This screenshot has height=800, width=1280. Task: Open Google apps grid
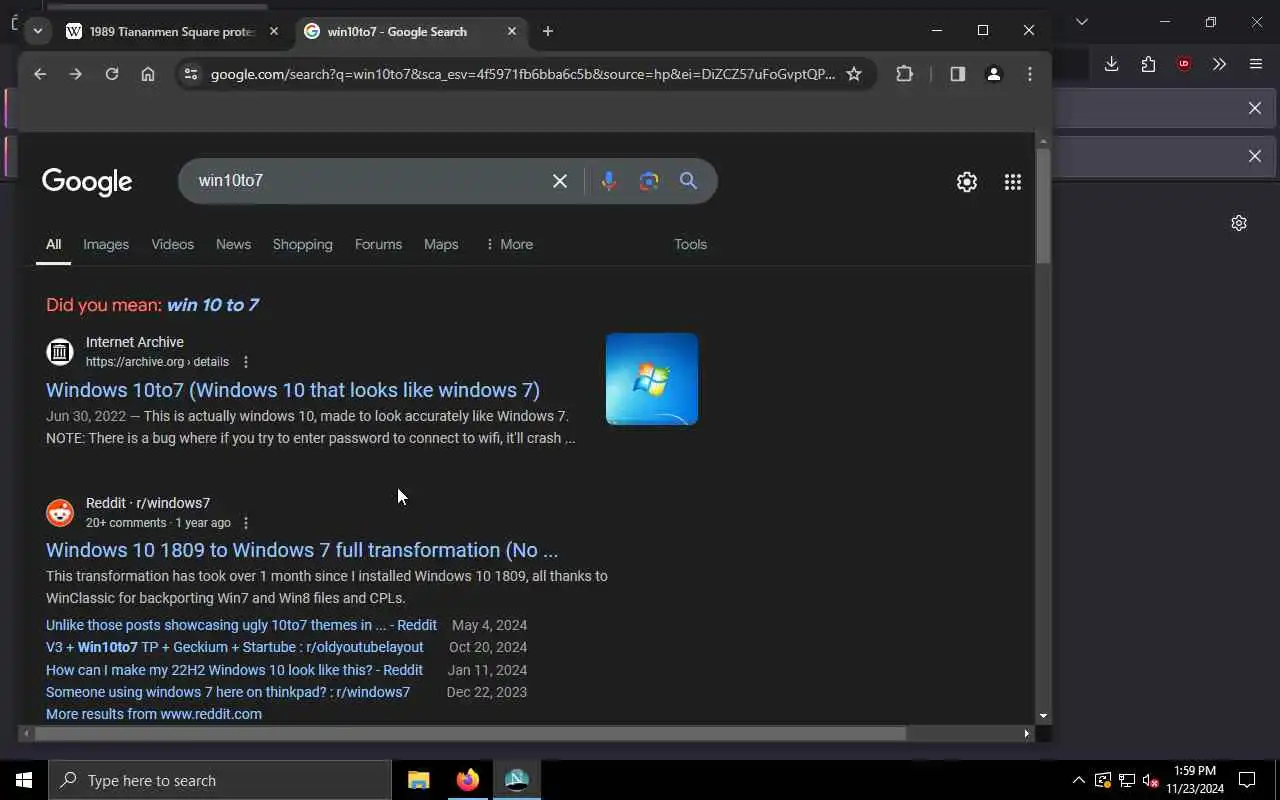pos(1013,182)
